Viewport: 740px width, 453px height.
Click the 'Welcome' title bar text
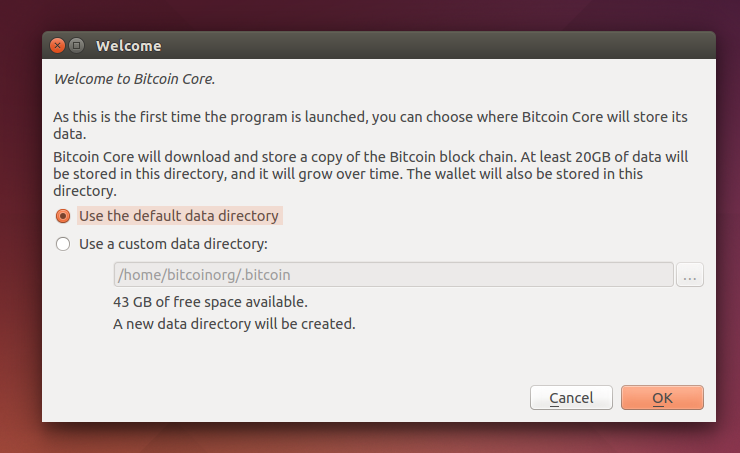[x=128, y=46]
